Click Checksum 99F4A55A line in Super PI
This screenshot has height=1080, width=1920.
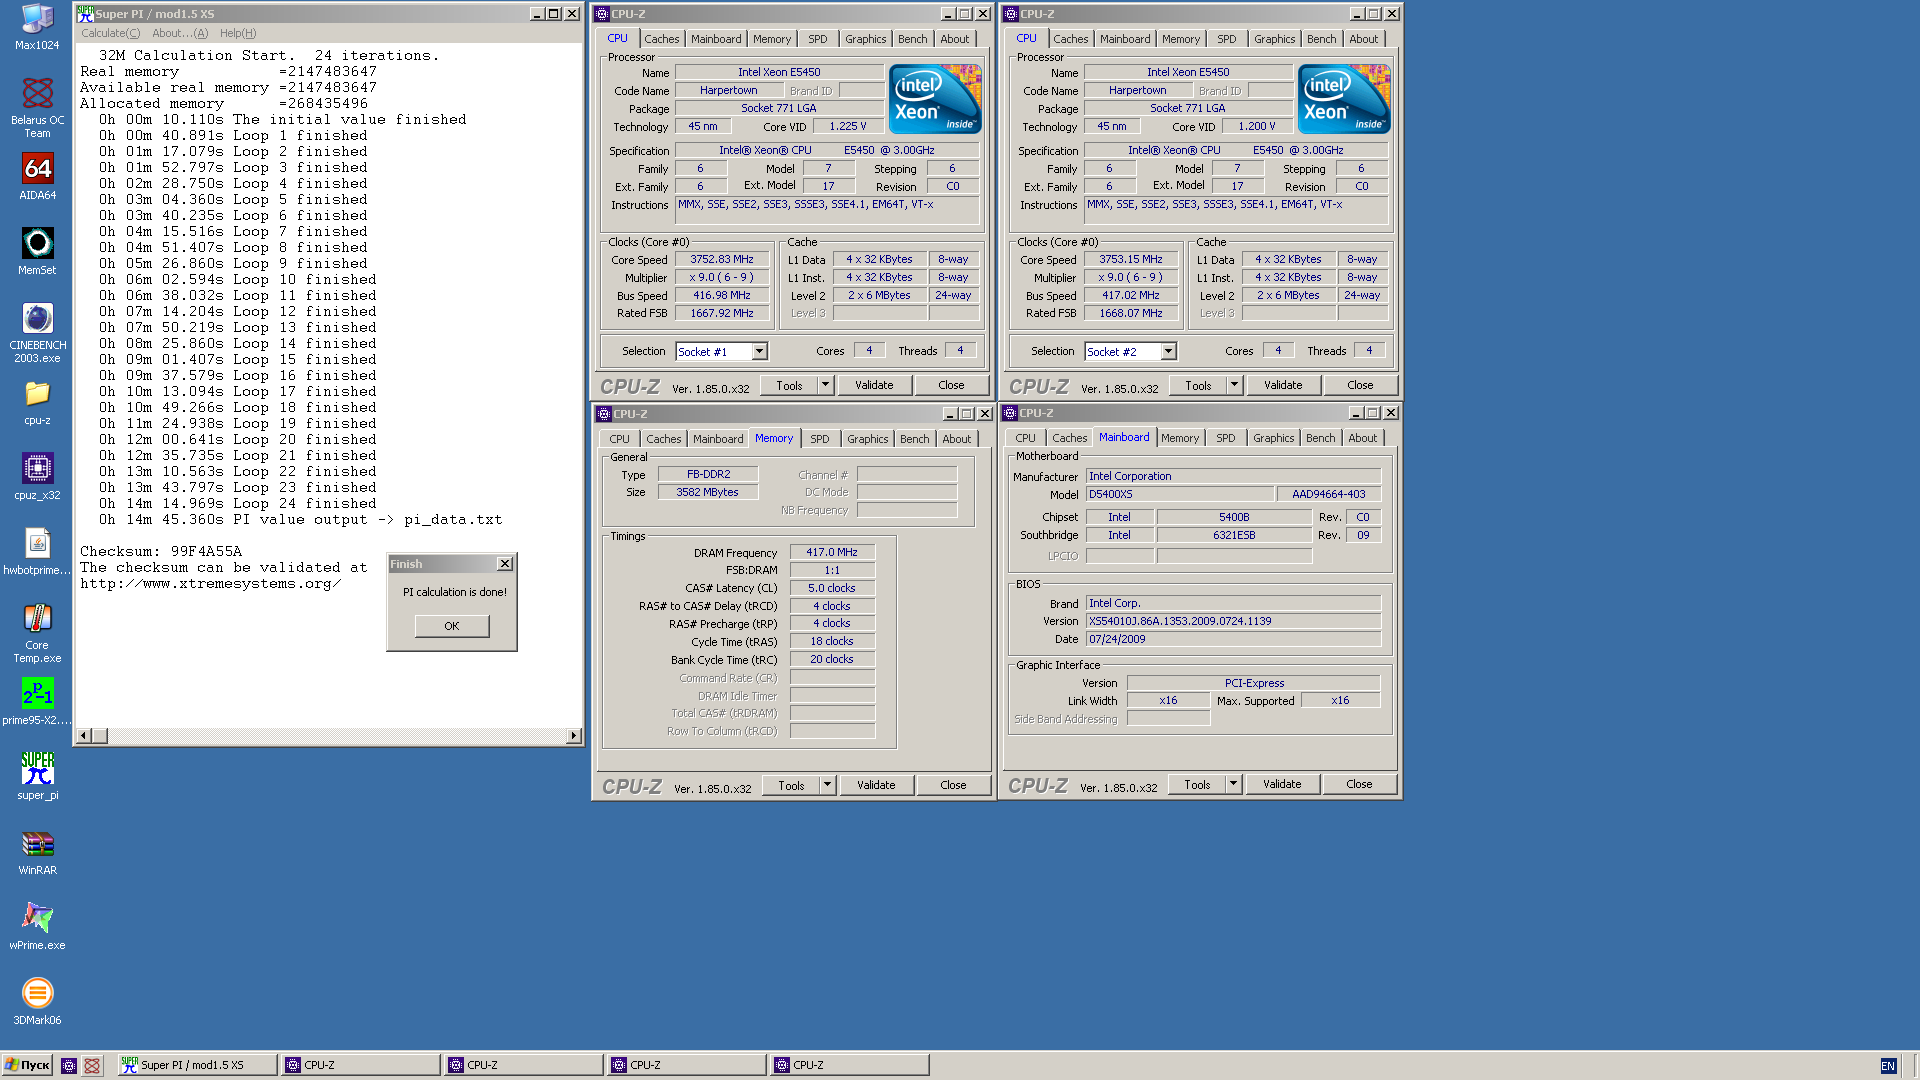[161, 551]
